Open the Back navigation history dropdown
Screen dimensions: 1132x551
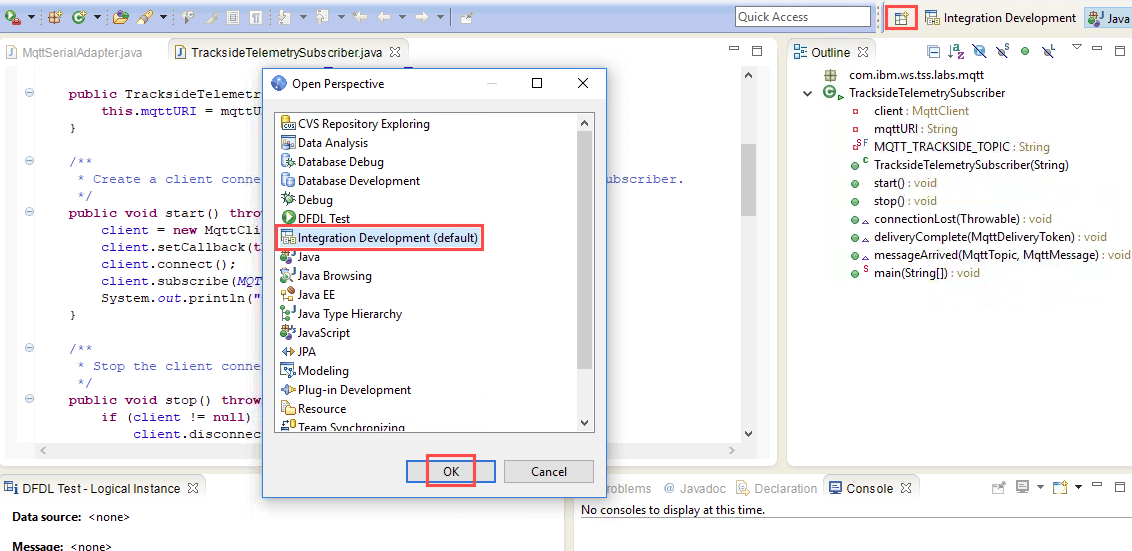pyautogui.click(x=402, y=17)
